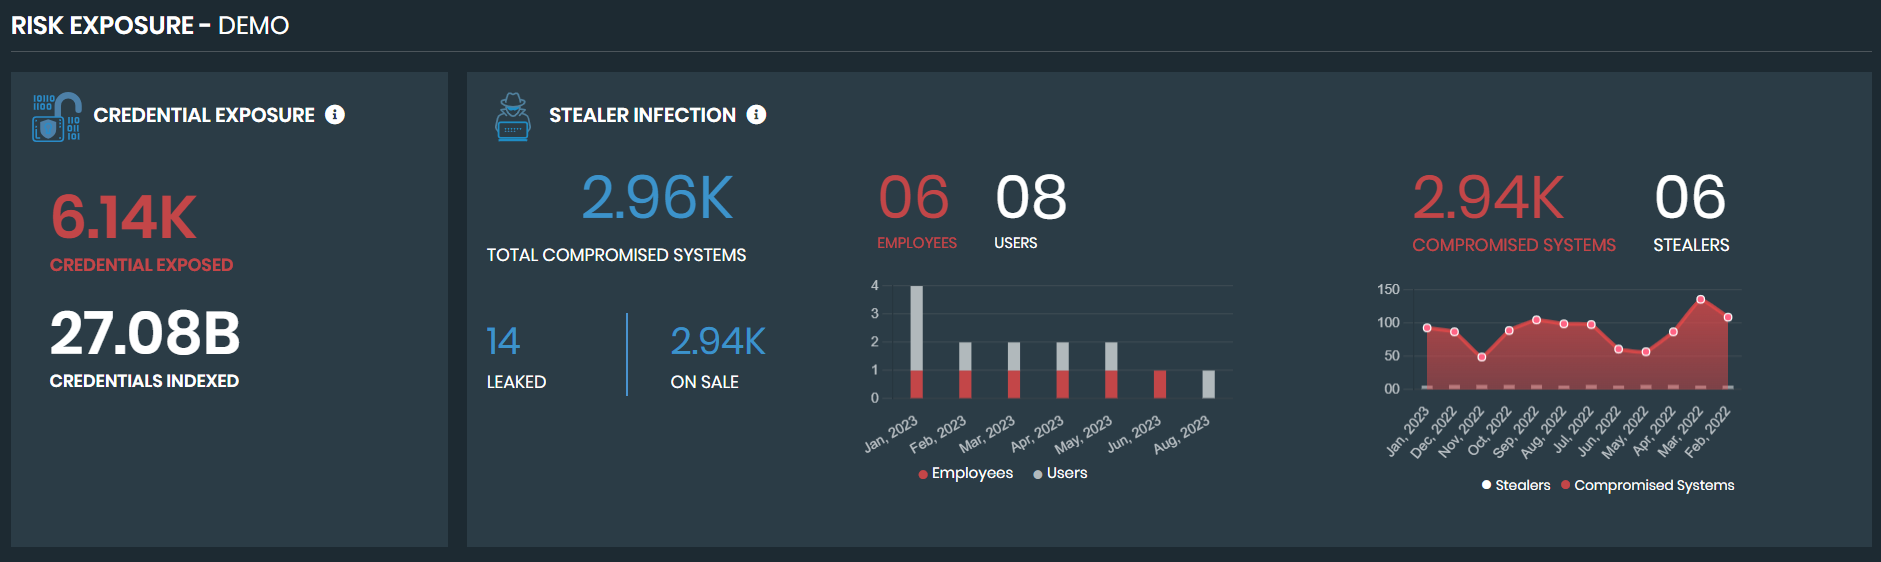Toggle Stealers legend in area chart
This screenshot has height=562, width=1881.
point(1516,485)
